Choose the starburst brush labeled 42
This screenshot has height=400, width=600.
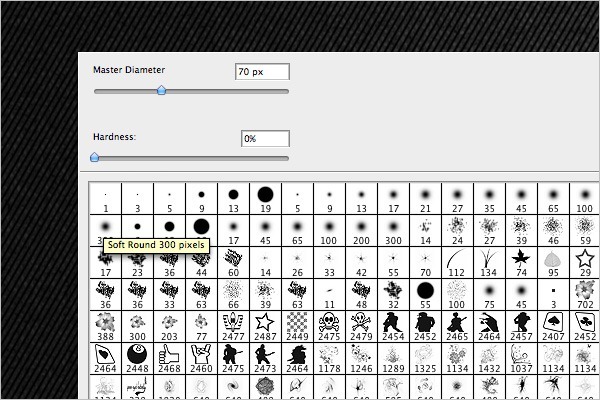(361, 263)
